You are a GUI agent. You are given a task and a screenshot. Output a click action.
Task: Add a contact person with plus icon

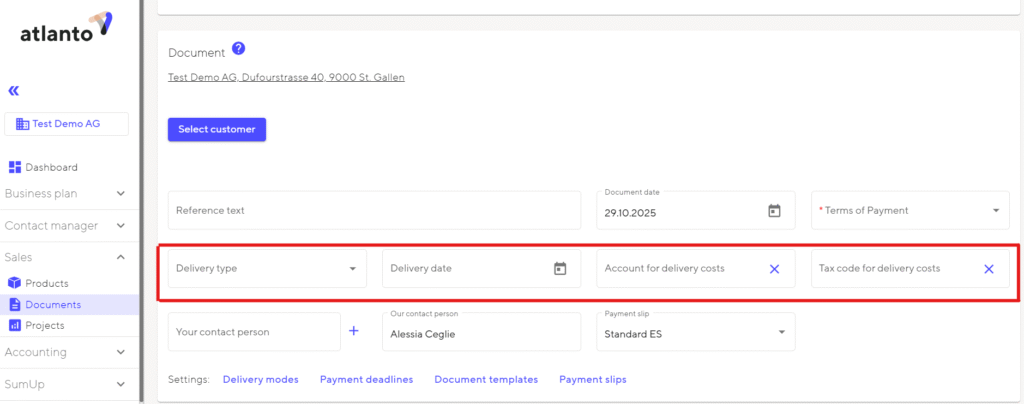pos(354,331)
